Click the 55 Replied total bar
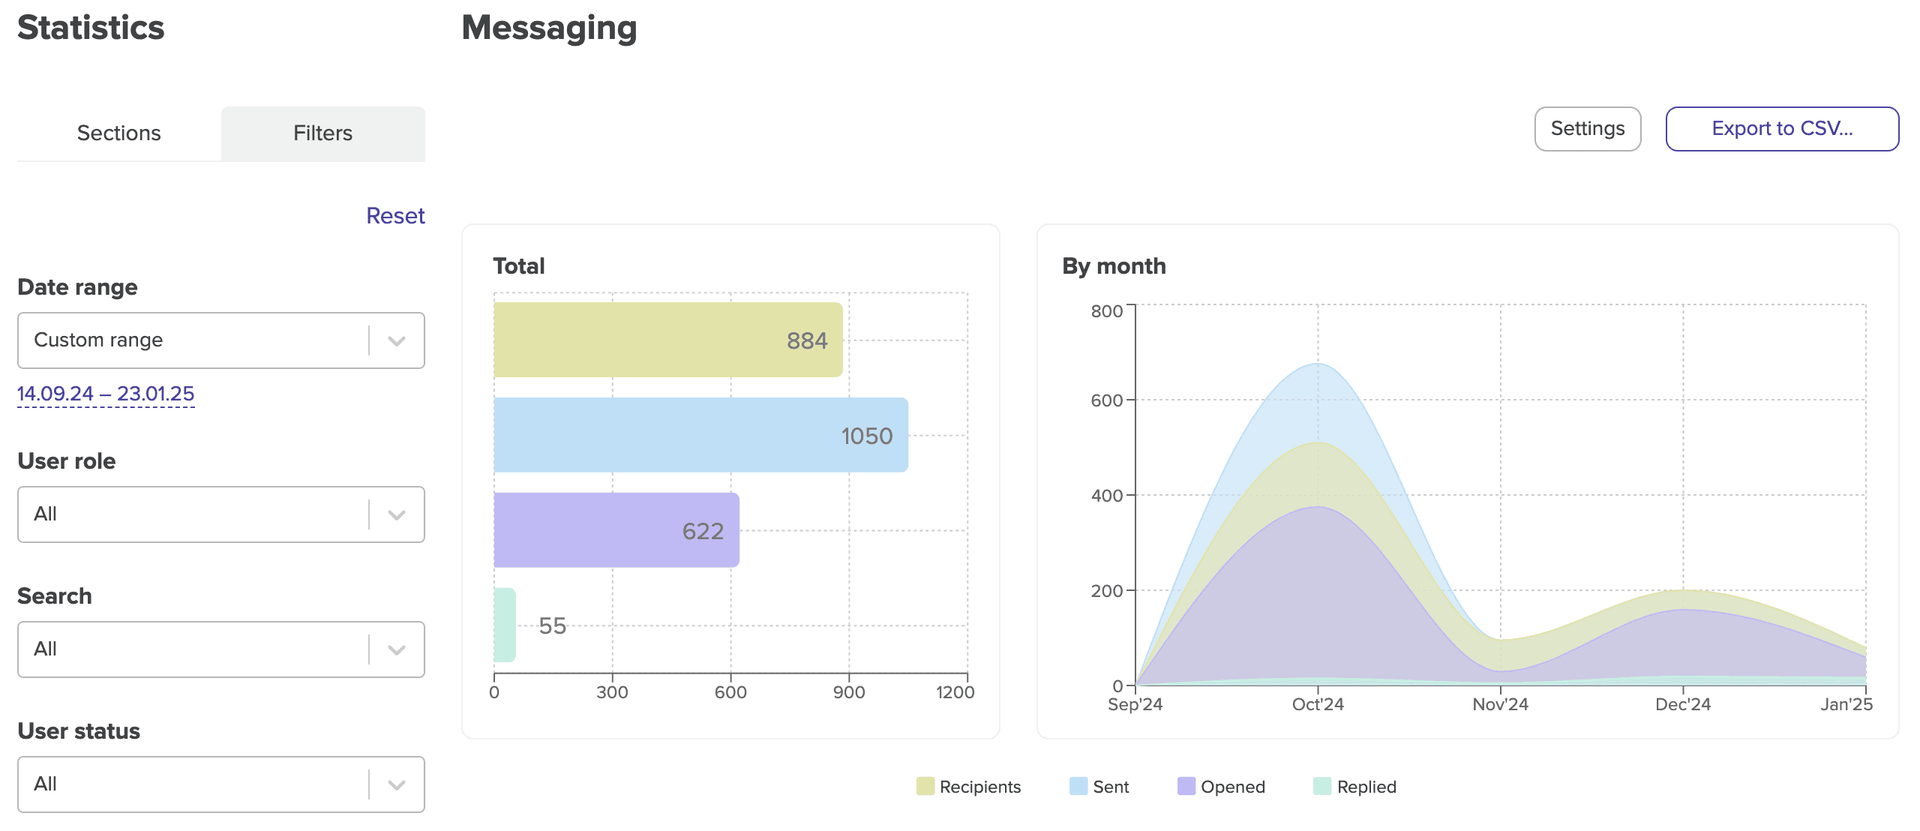Viewport: 1920px width, 831px height. 505,625
